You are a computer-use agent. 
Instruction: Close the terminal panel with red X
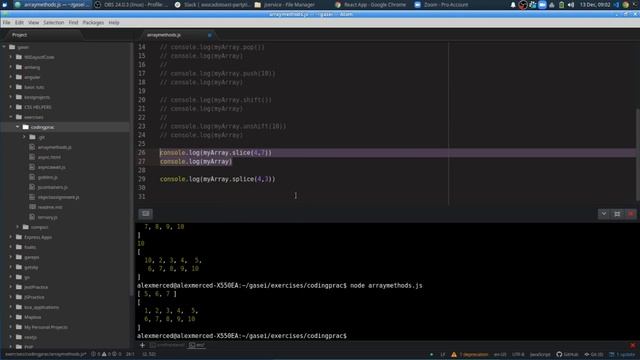point(631,214)
